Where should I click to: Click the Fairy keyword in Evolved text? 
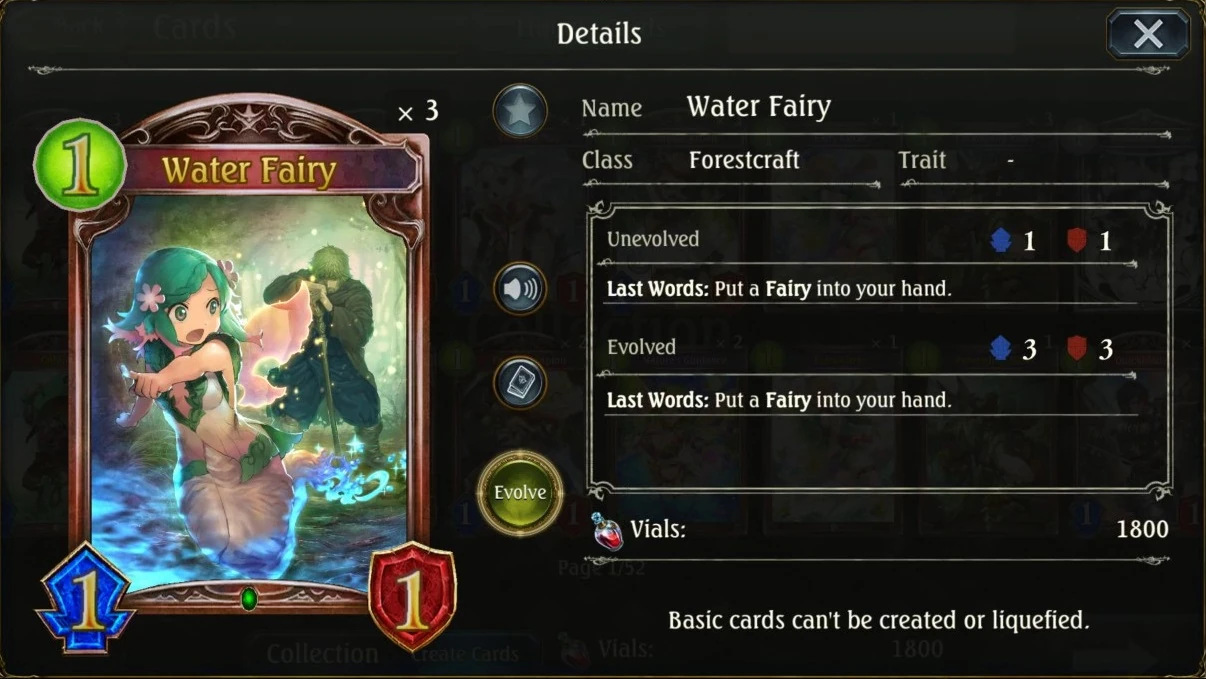point(788,400)
